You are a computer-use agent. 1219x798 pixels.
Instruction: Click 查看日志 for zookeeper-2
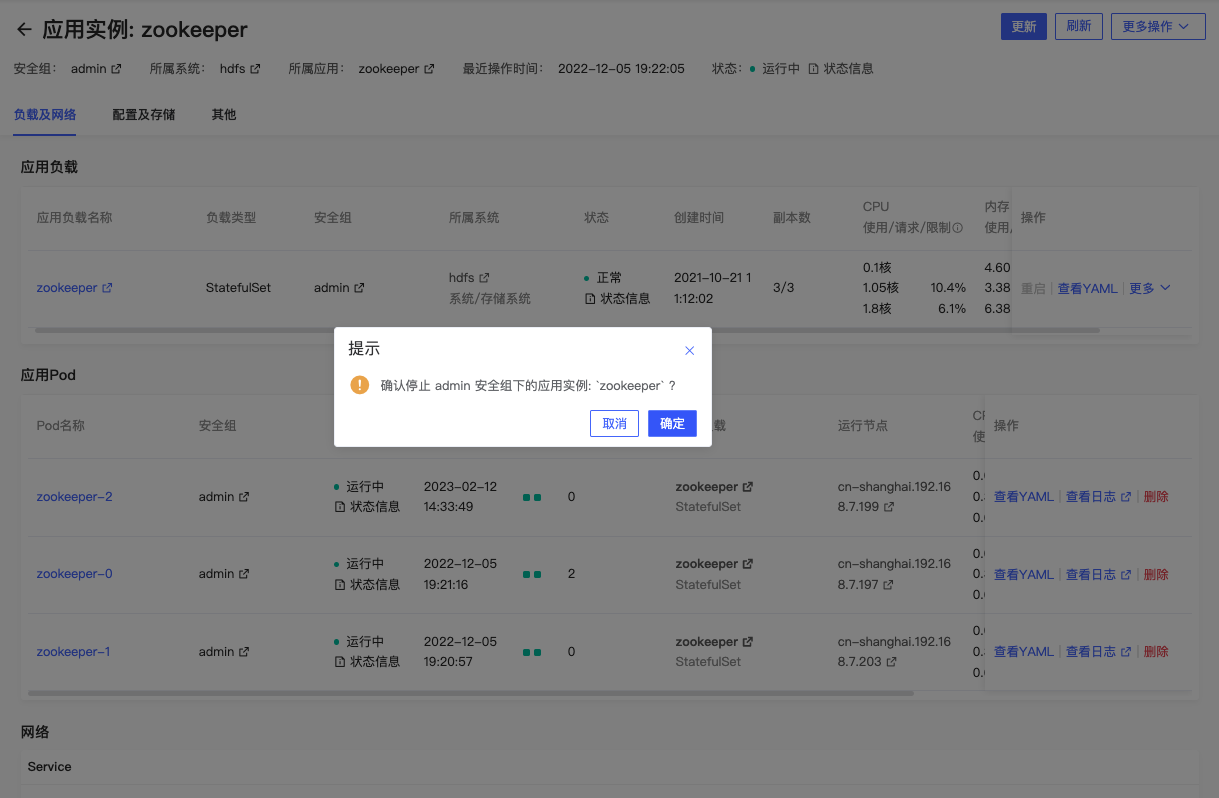coord(1098,497)
